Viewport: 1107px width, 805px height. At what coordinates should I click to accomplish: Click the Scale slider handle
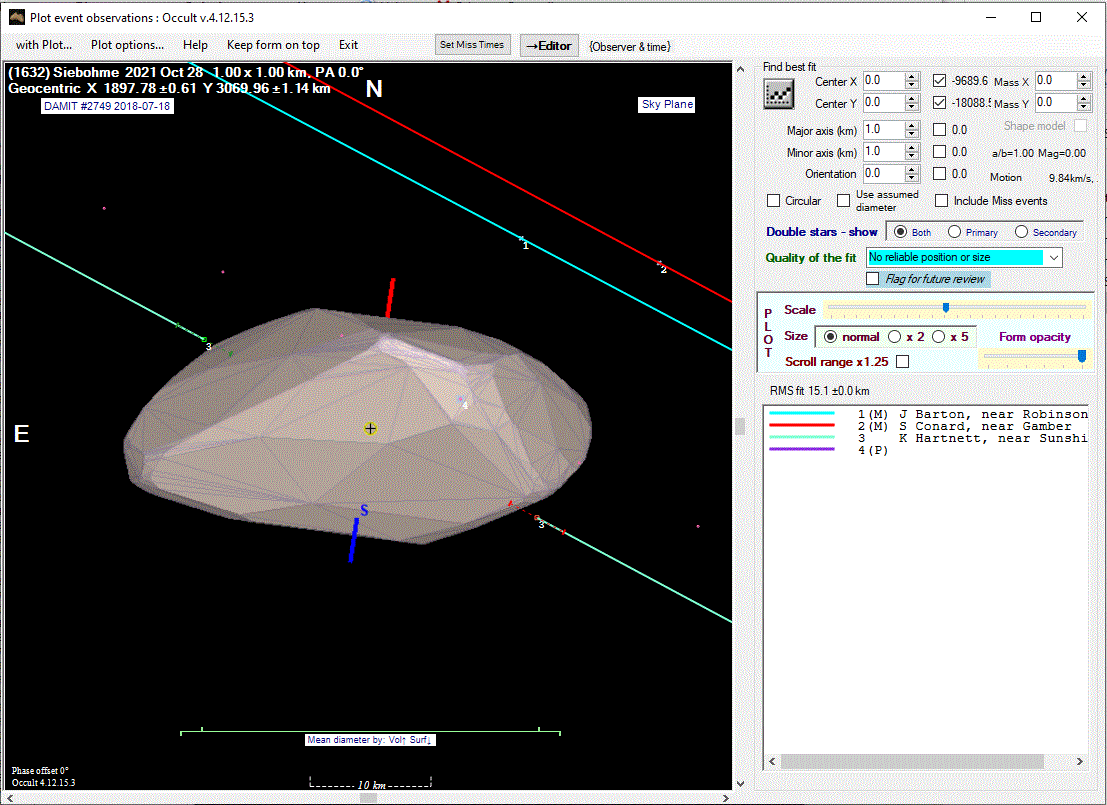click(946, 308)
